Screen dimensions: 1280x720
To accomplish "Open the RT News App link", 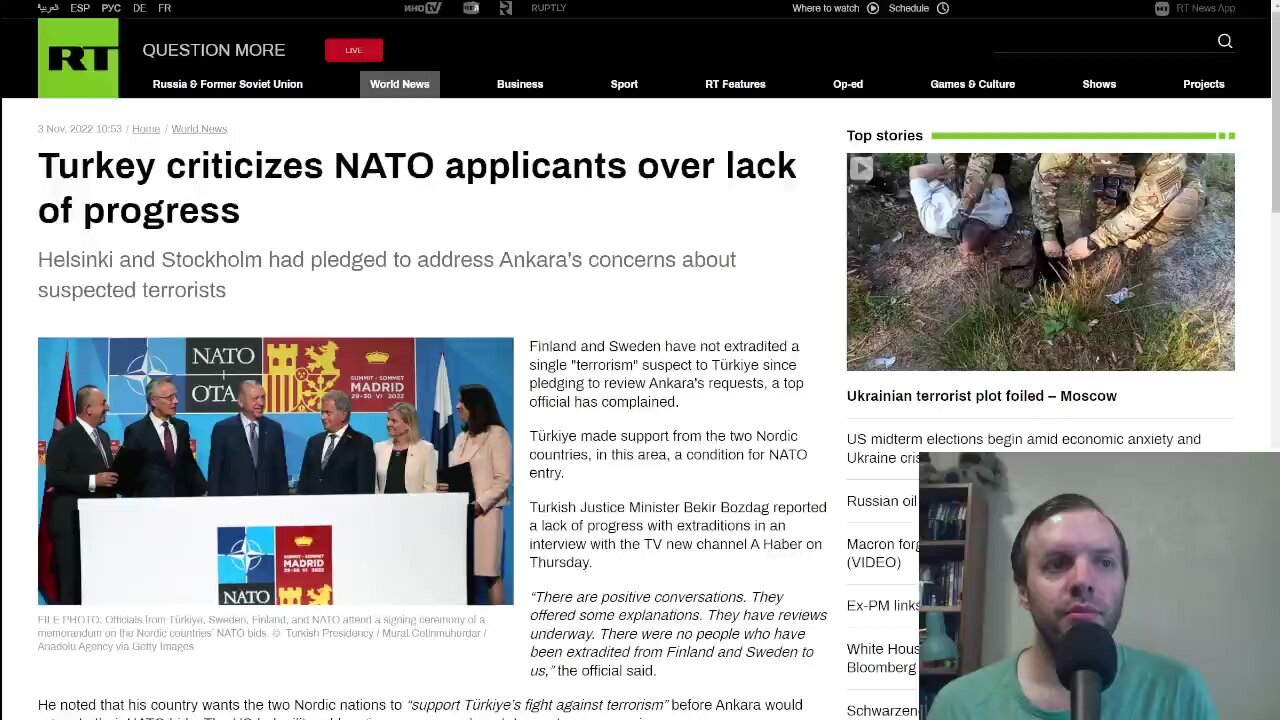I will 1205,8.
